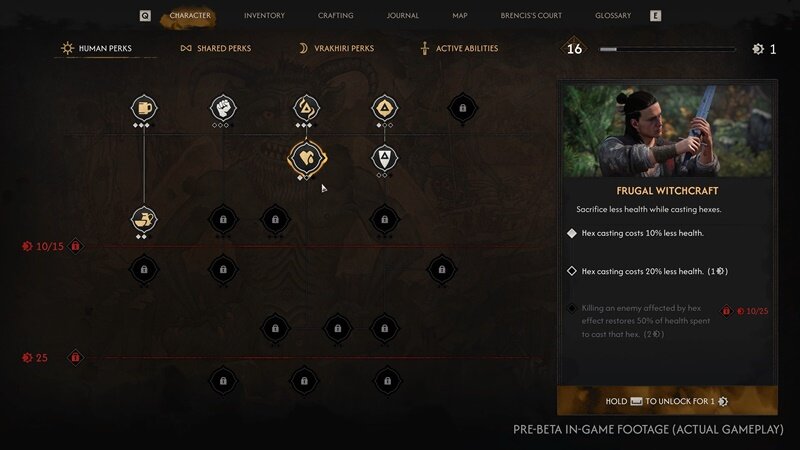Select the flame perk at top
Screen dimensions: 800x450
(x=306, y=108)
